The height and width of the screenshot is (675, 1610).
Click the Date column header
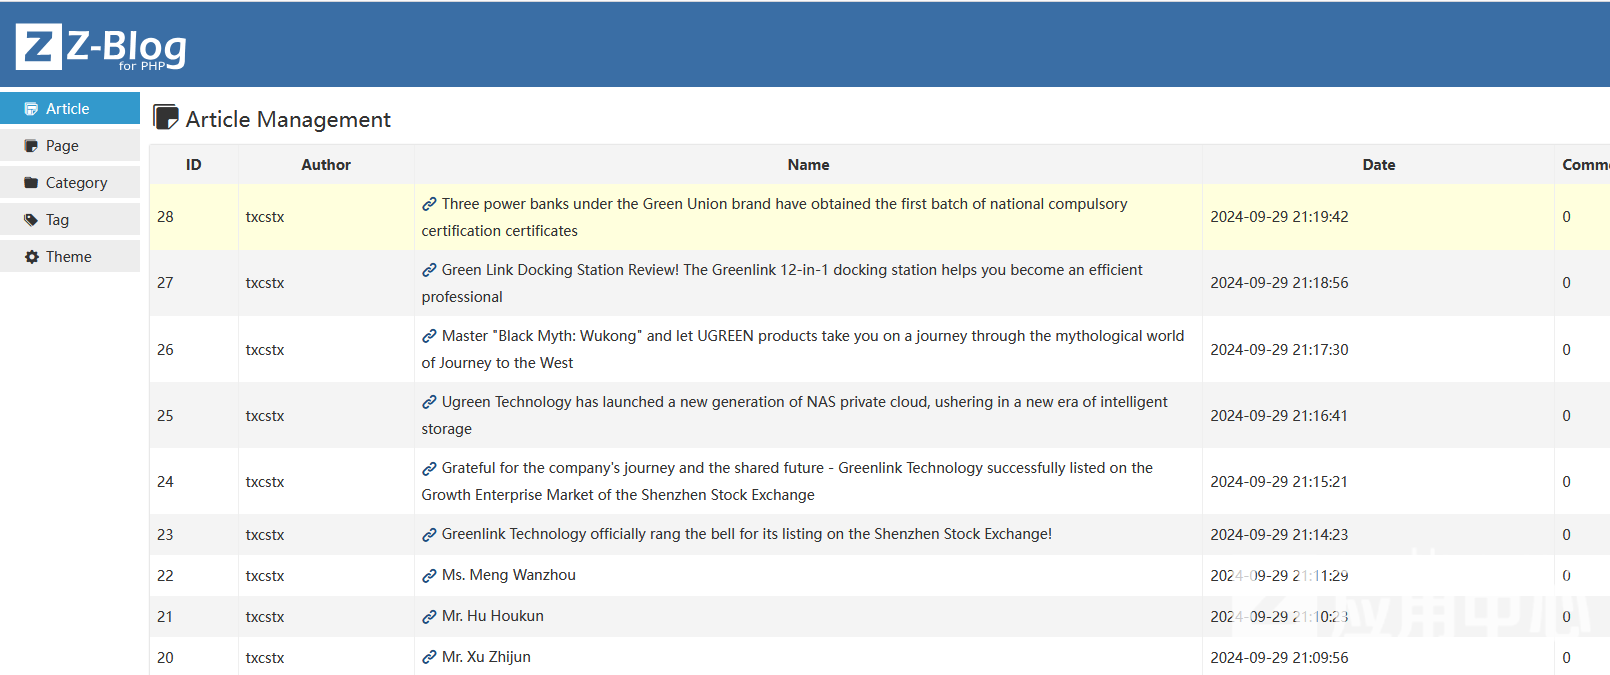1379,165
